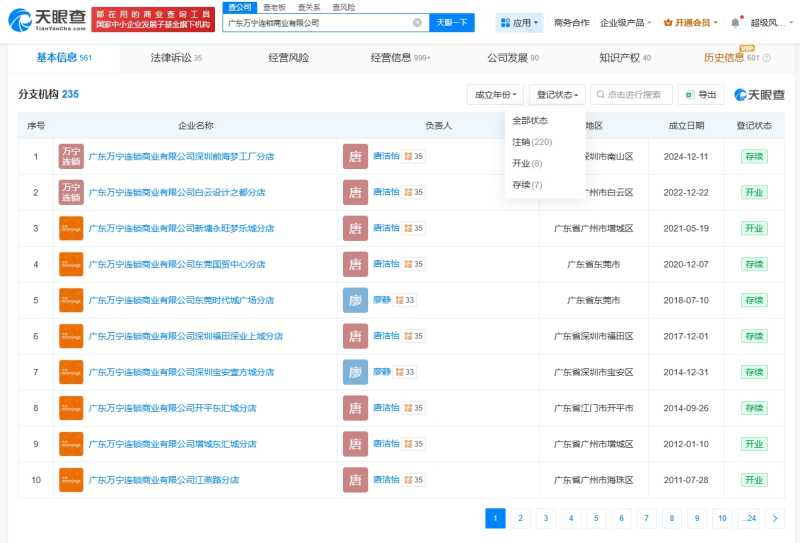800x543 pixels.
Task: Click the export icon button 导出
Action: tap(701, 95)
